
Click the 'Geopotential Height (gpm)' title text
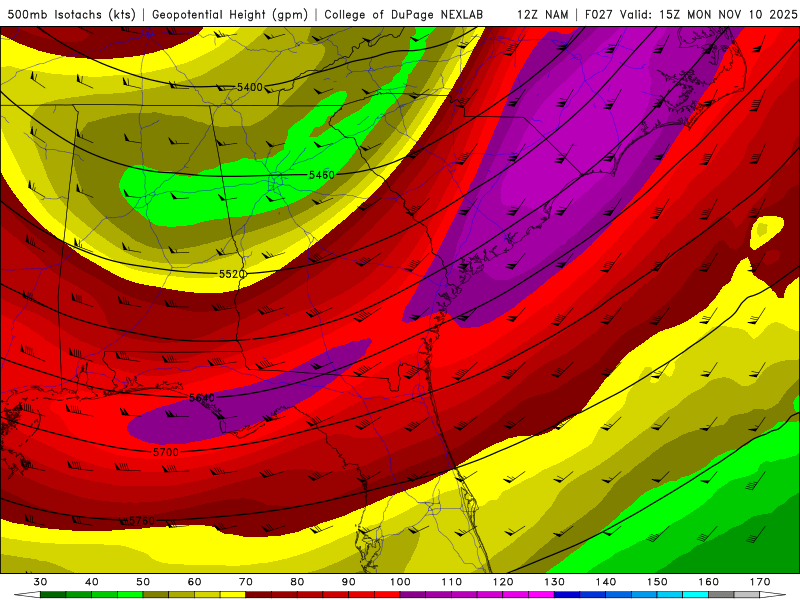pyautogui.click(x=230, y=15)
